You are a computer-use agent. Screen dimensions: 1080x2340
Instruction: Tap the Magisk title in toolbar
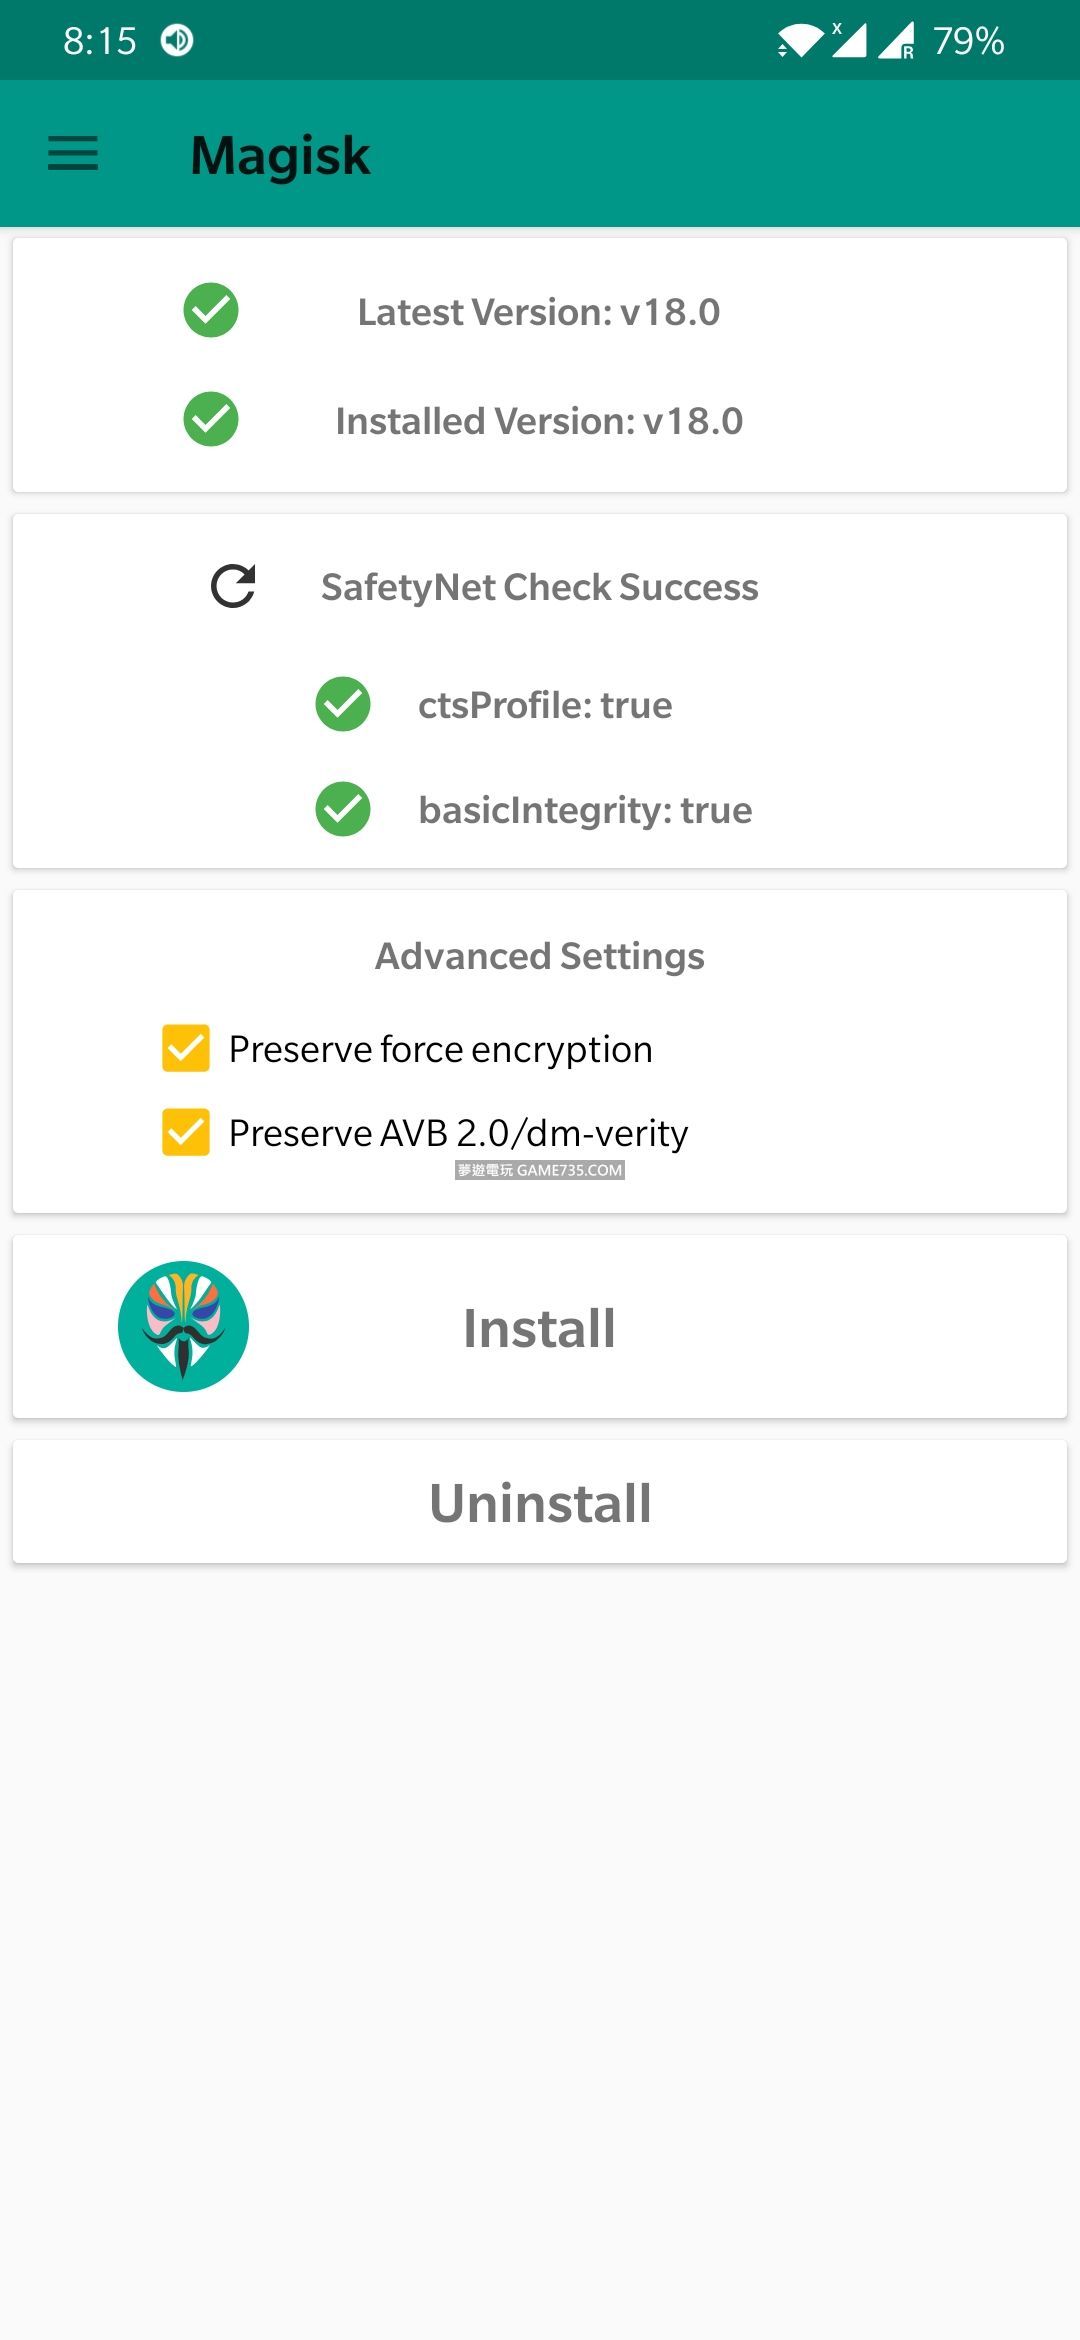click(280, 155)
